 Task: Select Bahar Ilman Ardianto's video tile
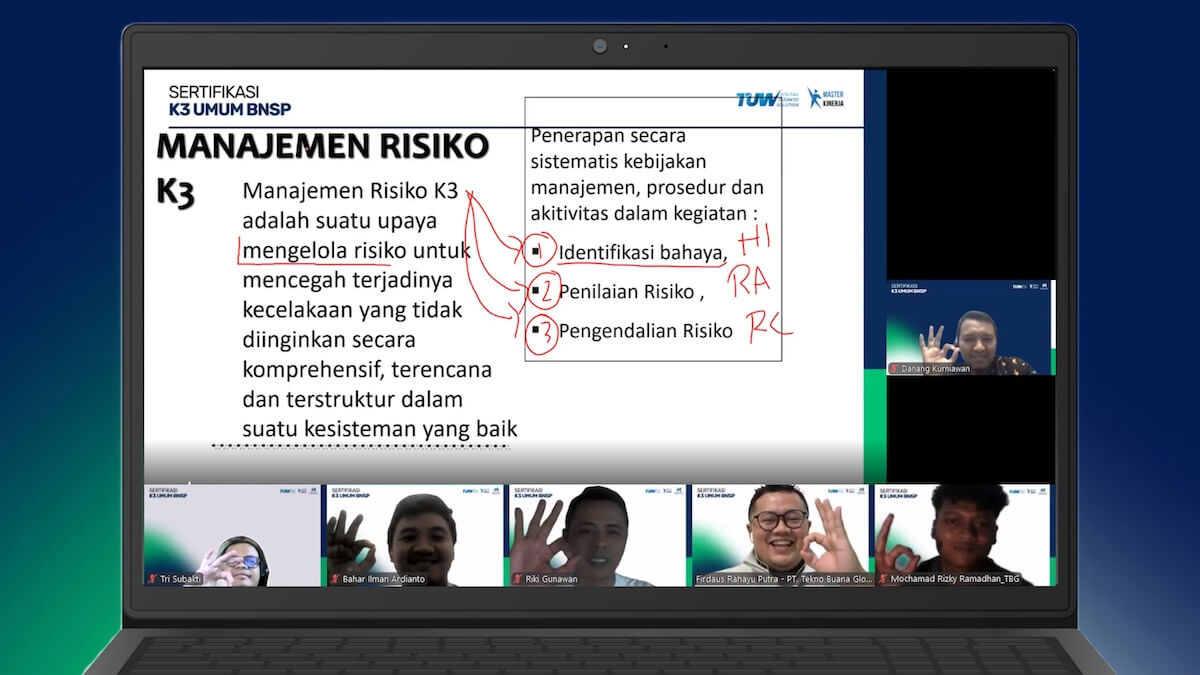pos(414,535)
